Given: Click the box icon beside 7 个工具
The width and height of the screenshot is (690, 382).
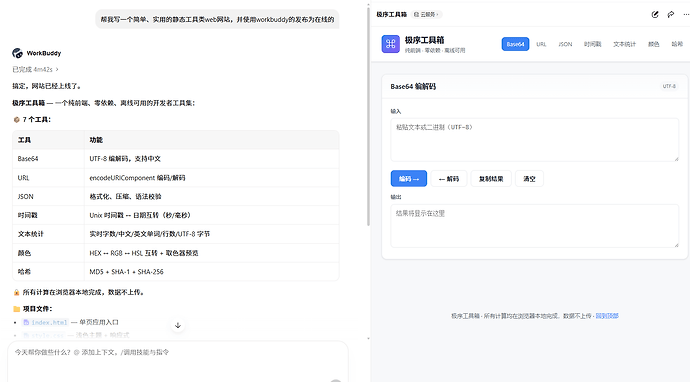Looking at the screenshot, I should (17, 120).
